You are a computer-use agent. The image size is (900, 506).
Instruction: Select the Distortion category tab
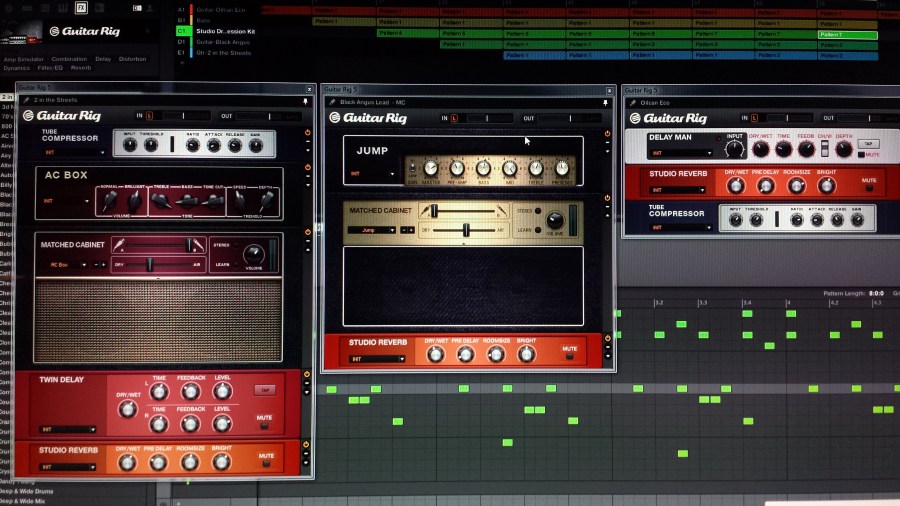pyautogui.click(x=132, y=59)
